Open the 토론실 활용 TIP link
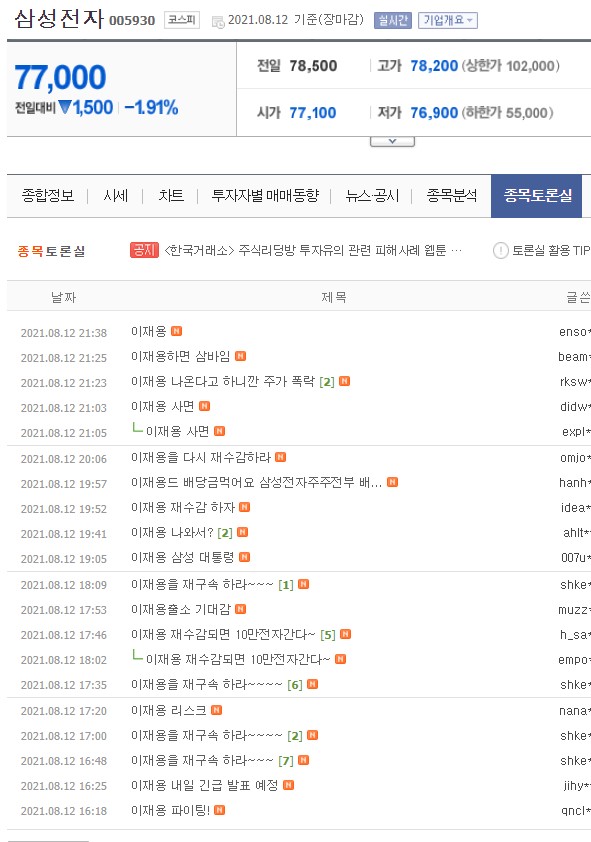The height and width of the screenshot is (842, 591). point(550,251)
